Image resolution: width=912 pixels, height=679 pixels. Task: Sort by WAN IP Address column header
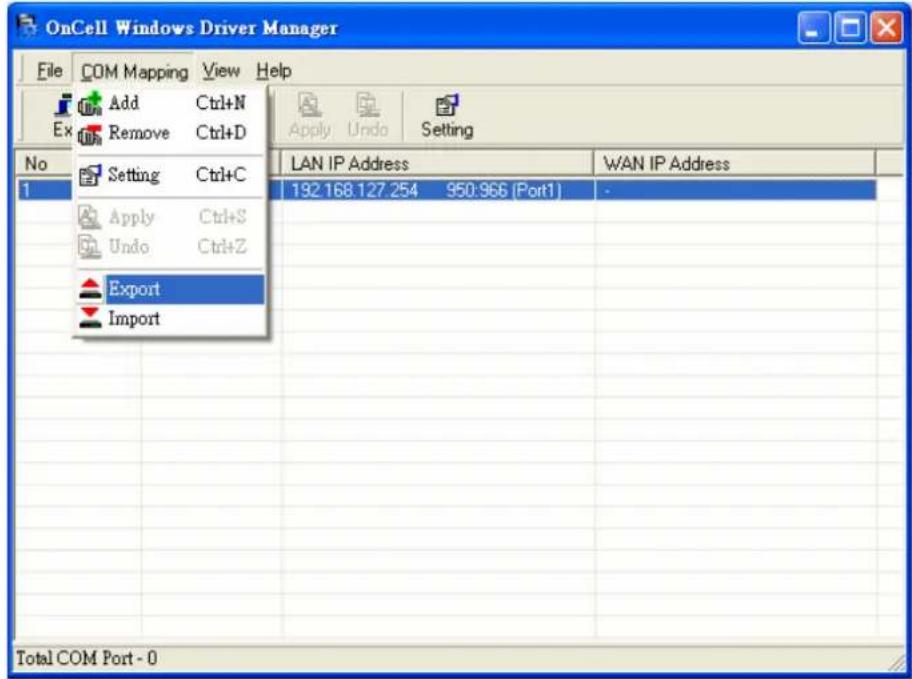(x=735, y=163)
